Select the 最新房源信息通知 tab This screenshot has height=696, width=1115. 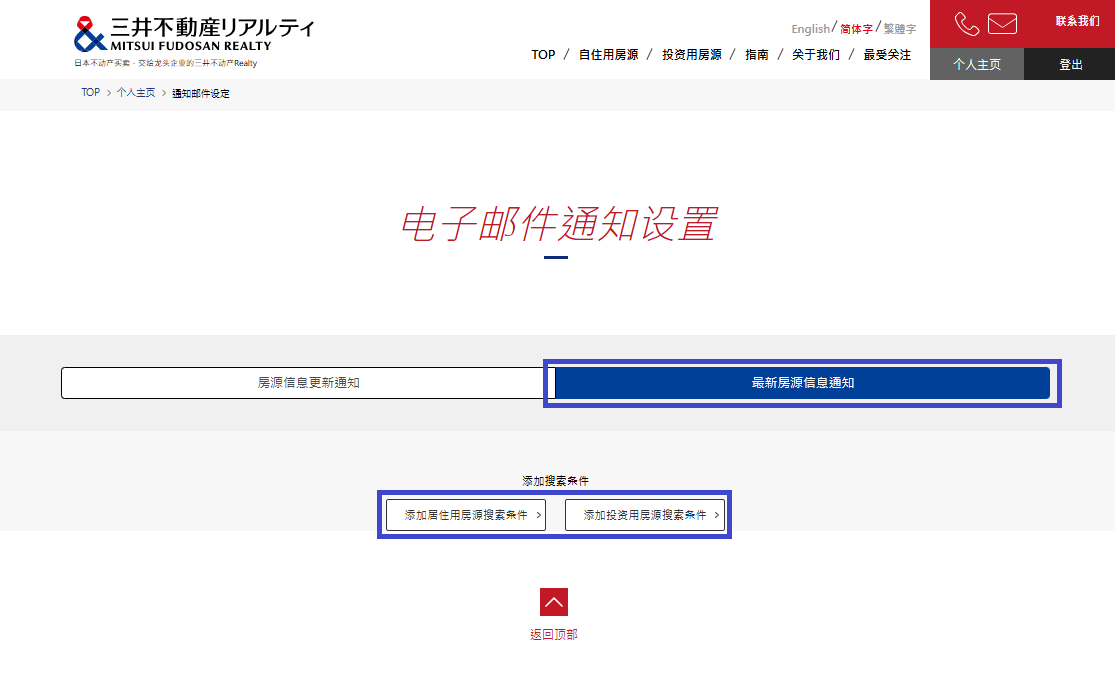[x=802, y=383]
